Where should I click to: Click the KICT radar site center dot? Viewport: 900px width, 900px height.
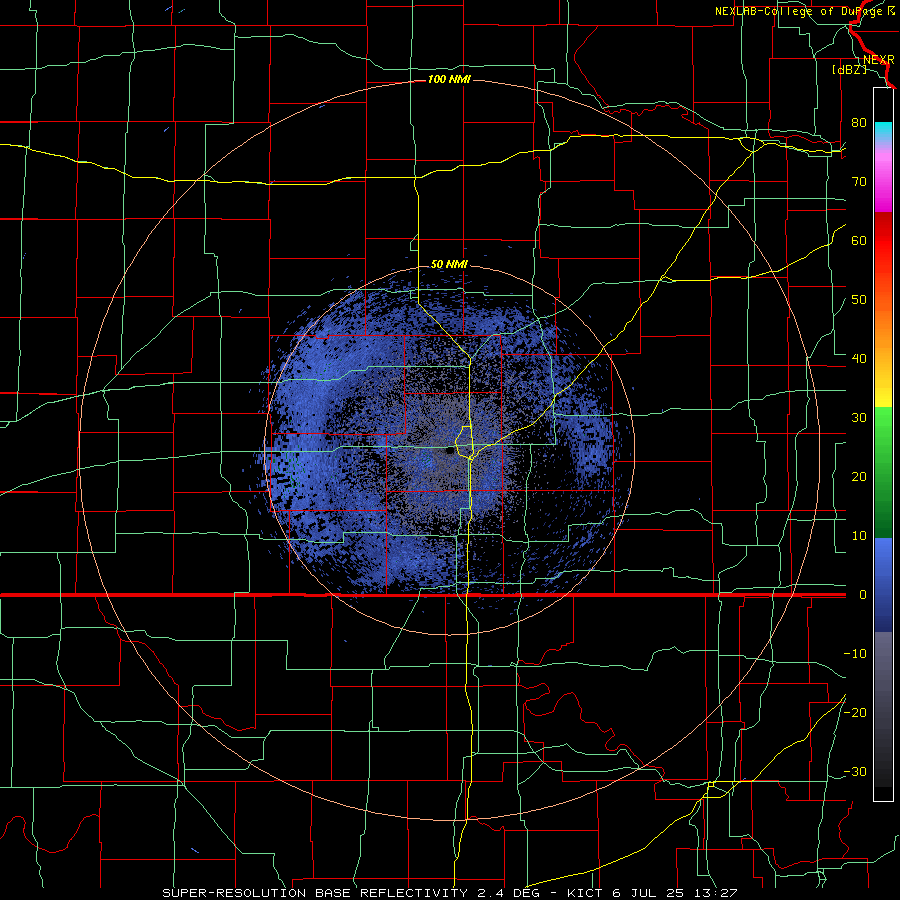(449, 451)
